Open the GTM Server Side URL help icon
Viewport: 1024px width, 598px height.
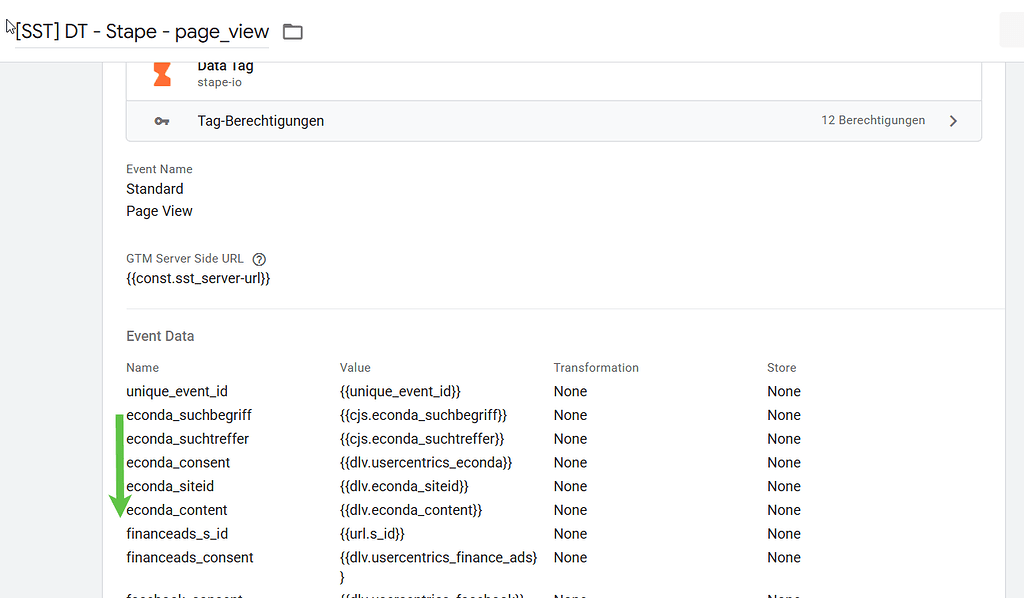259,259
